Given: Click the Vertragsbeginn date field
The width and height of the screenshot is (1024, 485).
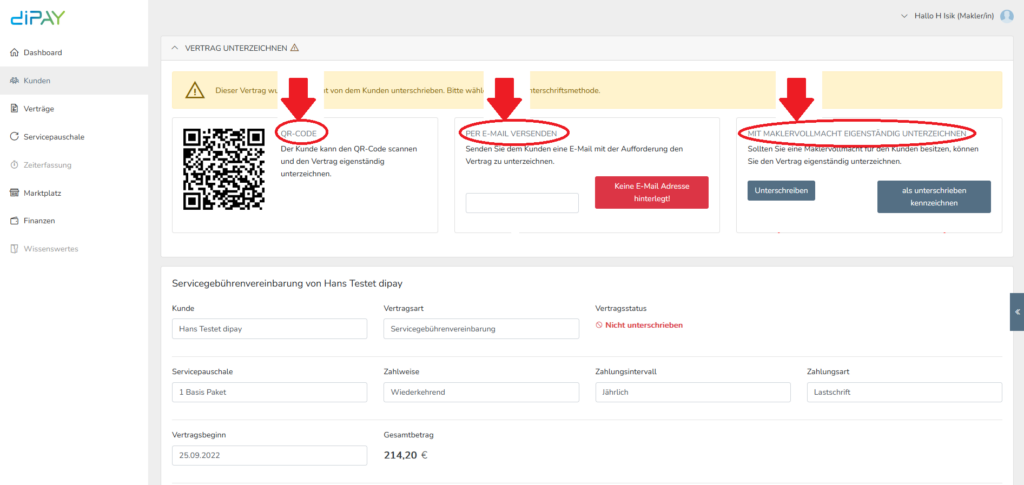Looking at the screenshot, I should tap(270, 454).
